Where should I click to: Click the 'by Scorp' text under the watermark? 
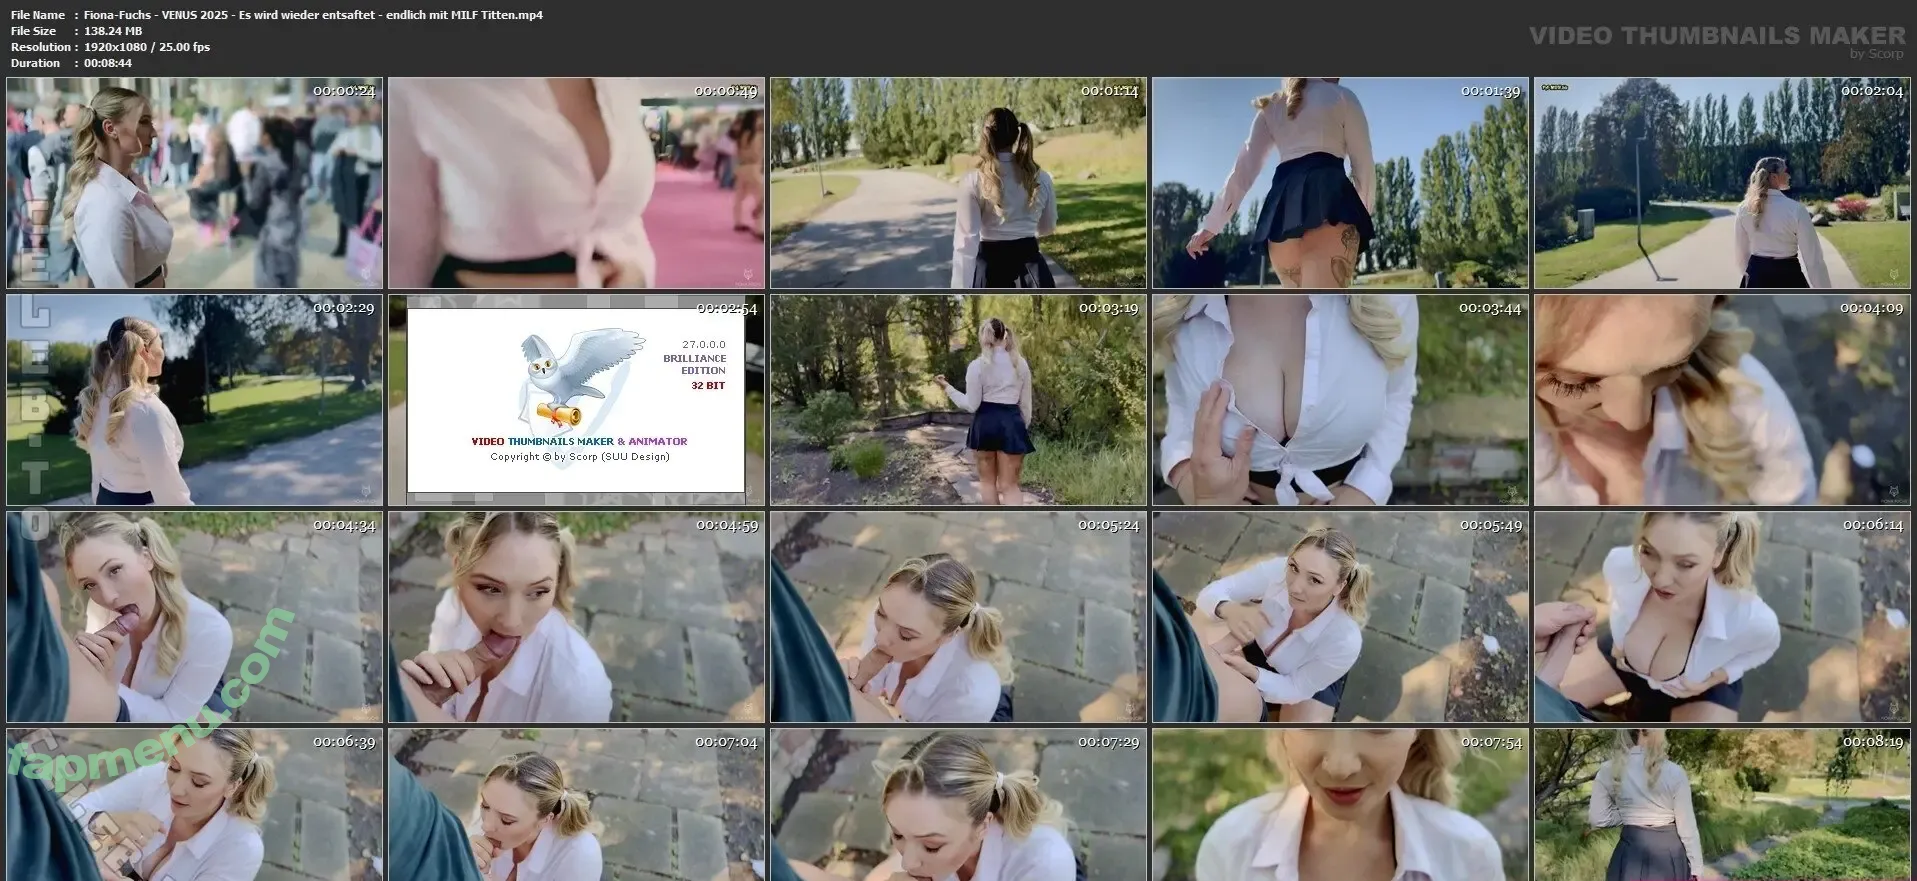[1876, 54]
